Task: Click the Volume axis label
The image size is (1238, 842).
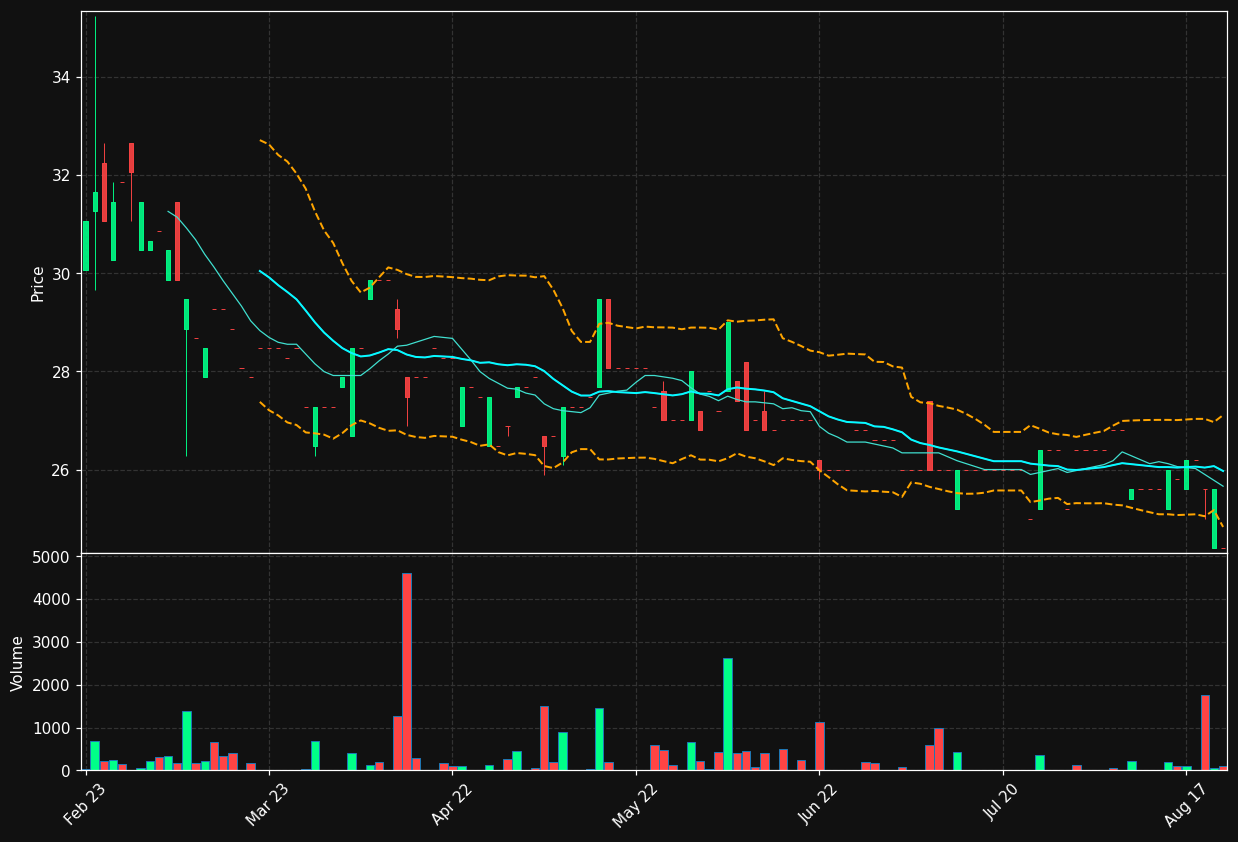Action: point(18,663)
